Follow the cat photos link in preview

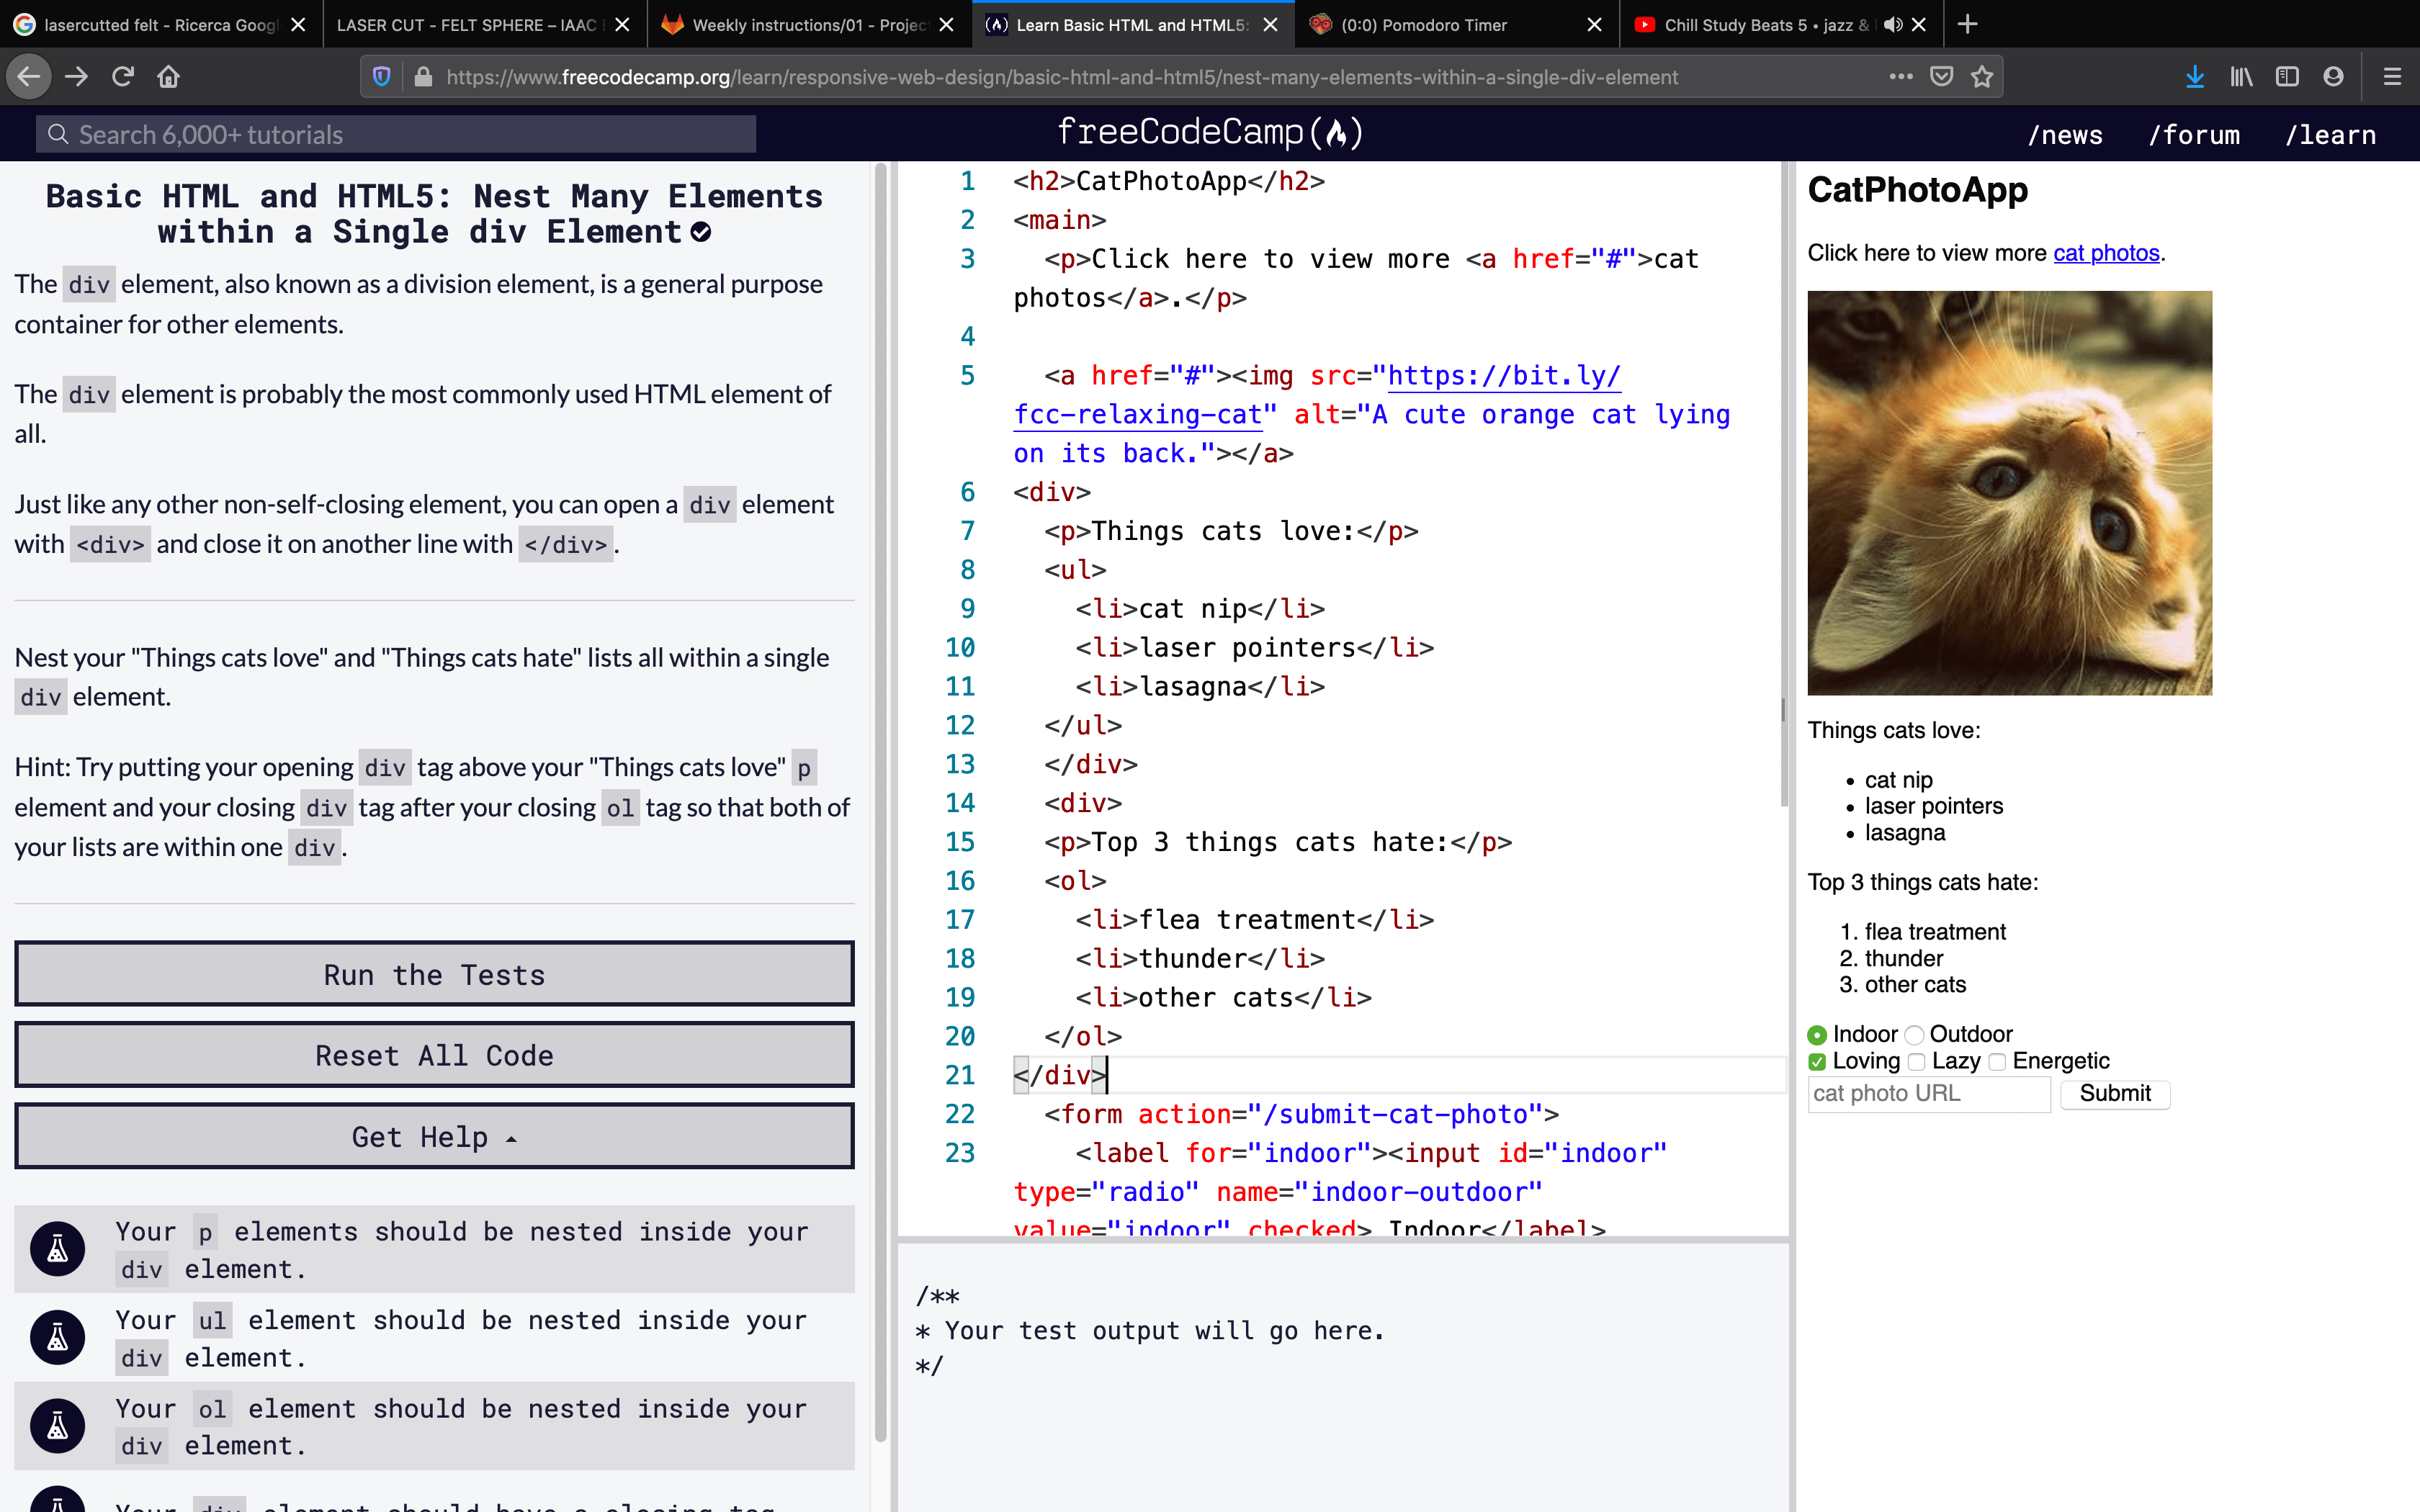coord(2106,253)
